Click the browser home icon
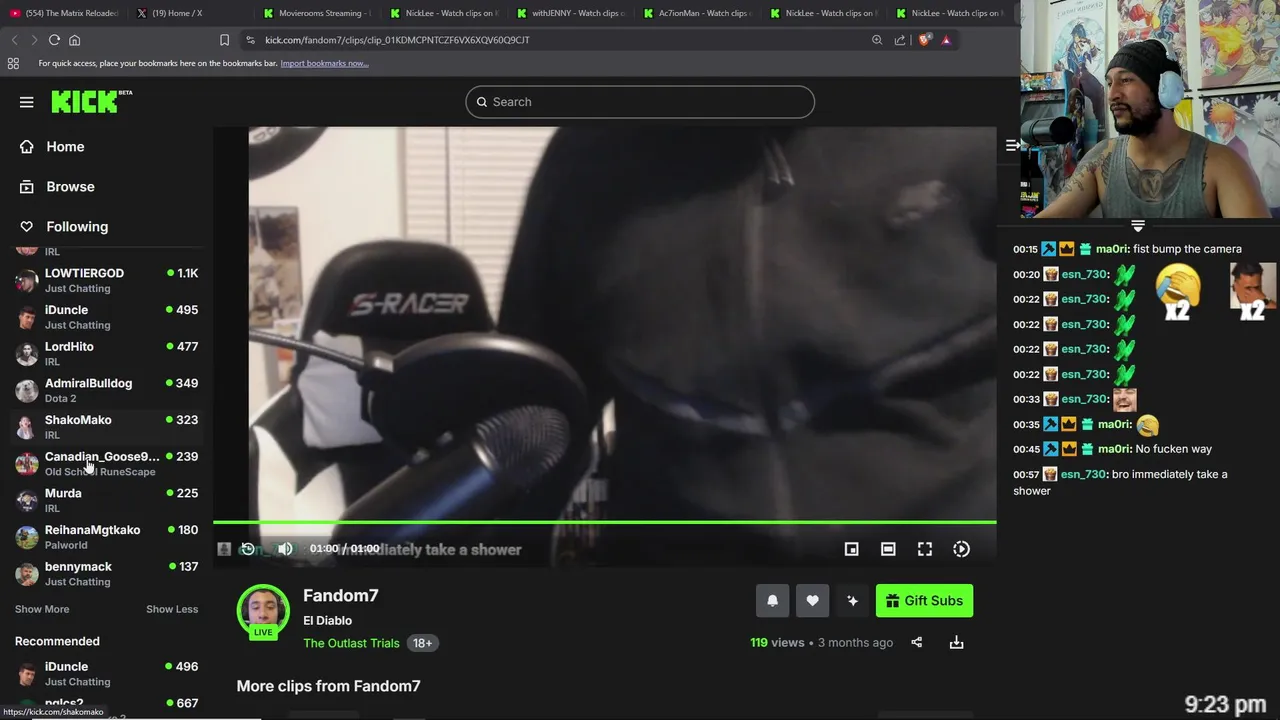Viewport: 1280px width, 720px height. [x=74, y=40]
